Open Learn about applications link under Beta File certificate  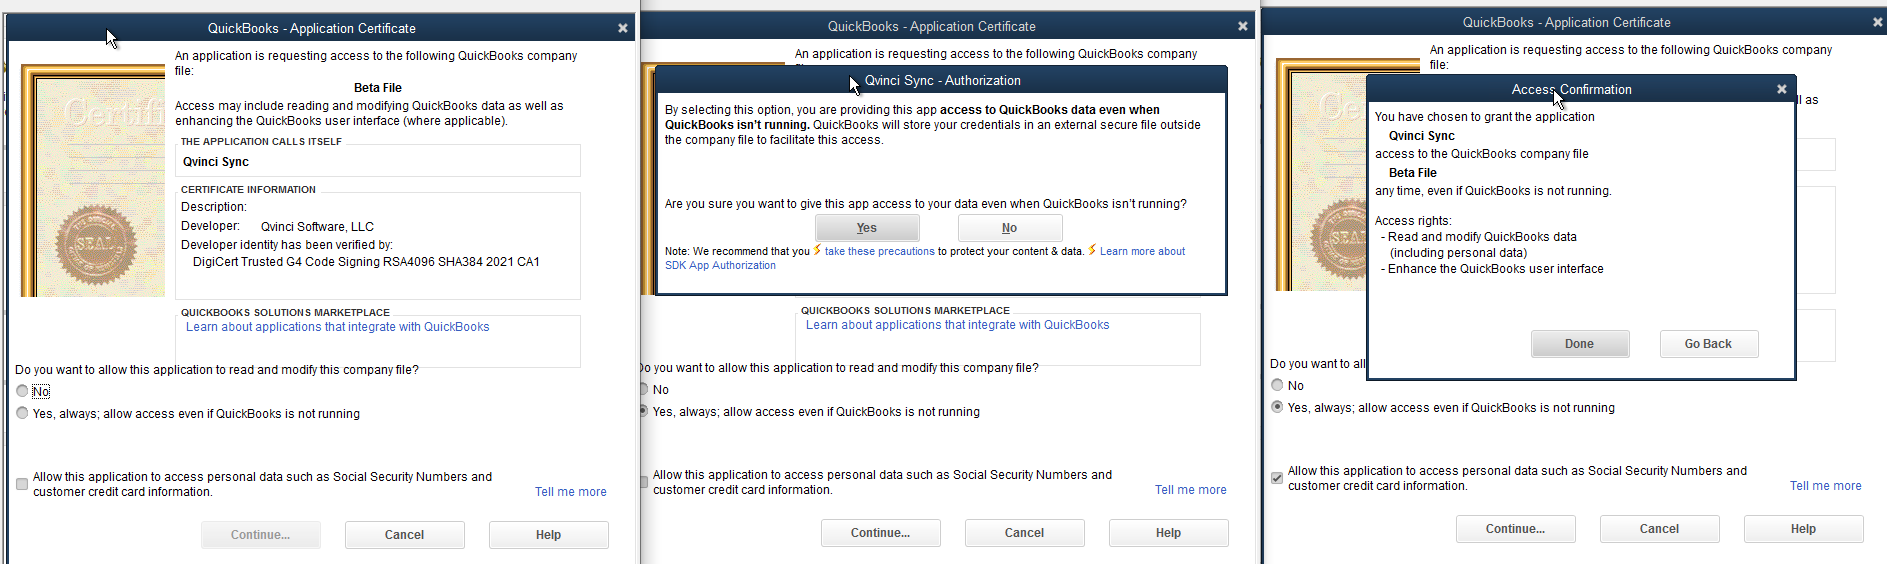tap(338, 327)
